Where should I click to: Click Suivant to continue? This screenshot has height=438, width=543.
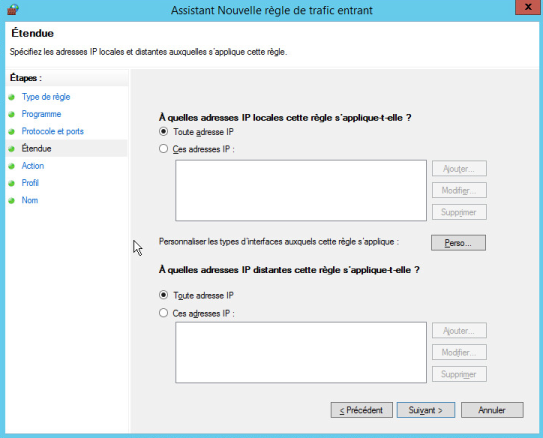(x=426, y=410)
